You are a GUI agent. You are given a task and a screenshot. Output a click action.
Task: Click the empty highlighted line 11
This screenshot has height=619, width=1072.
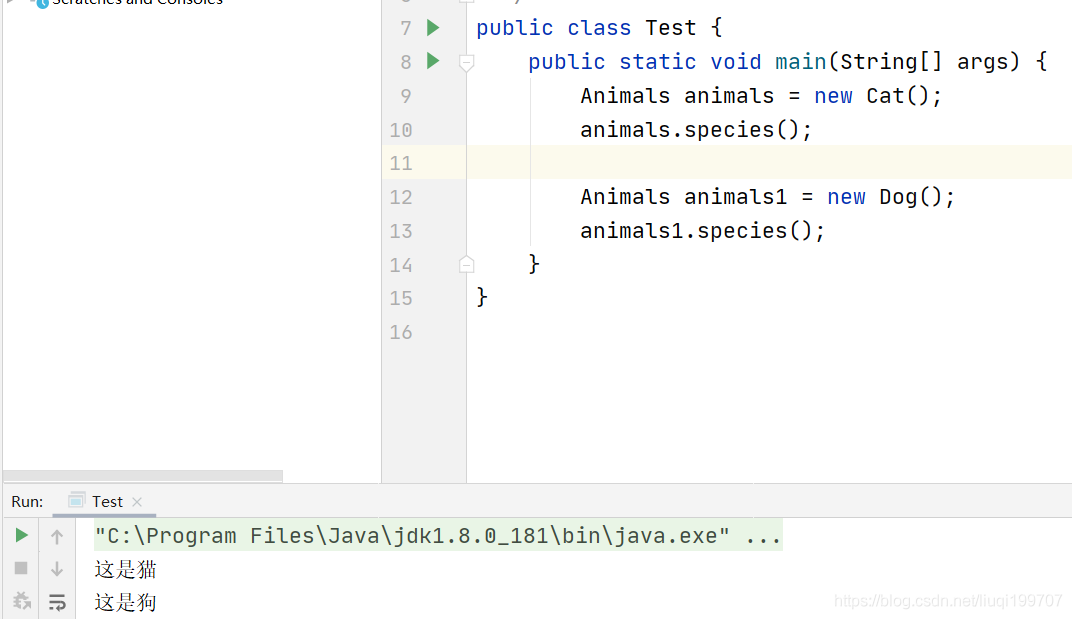[x=769, y=162]
